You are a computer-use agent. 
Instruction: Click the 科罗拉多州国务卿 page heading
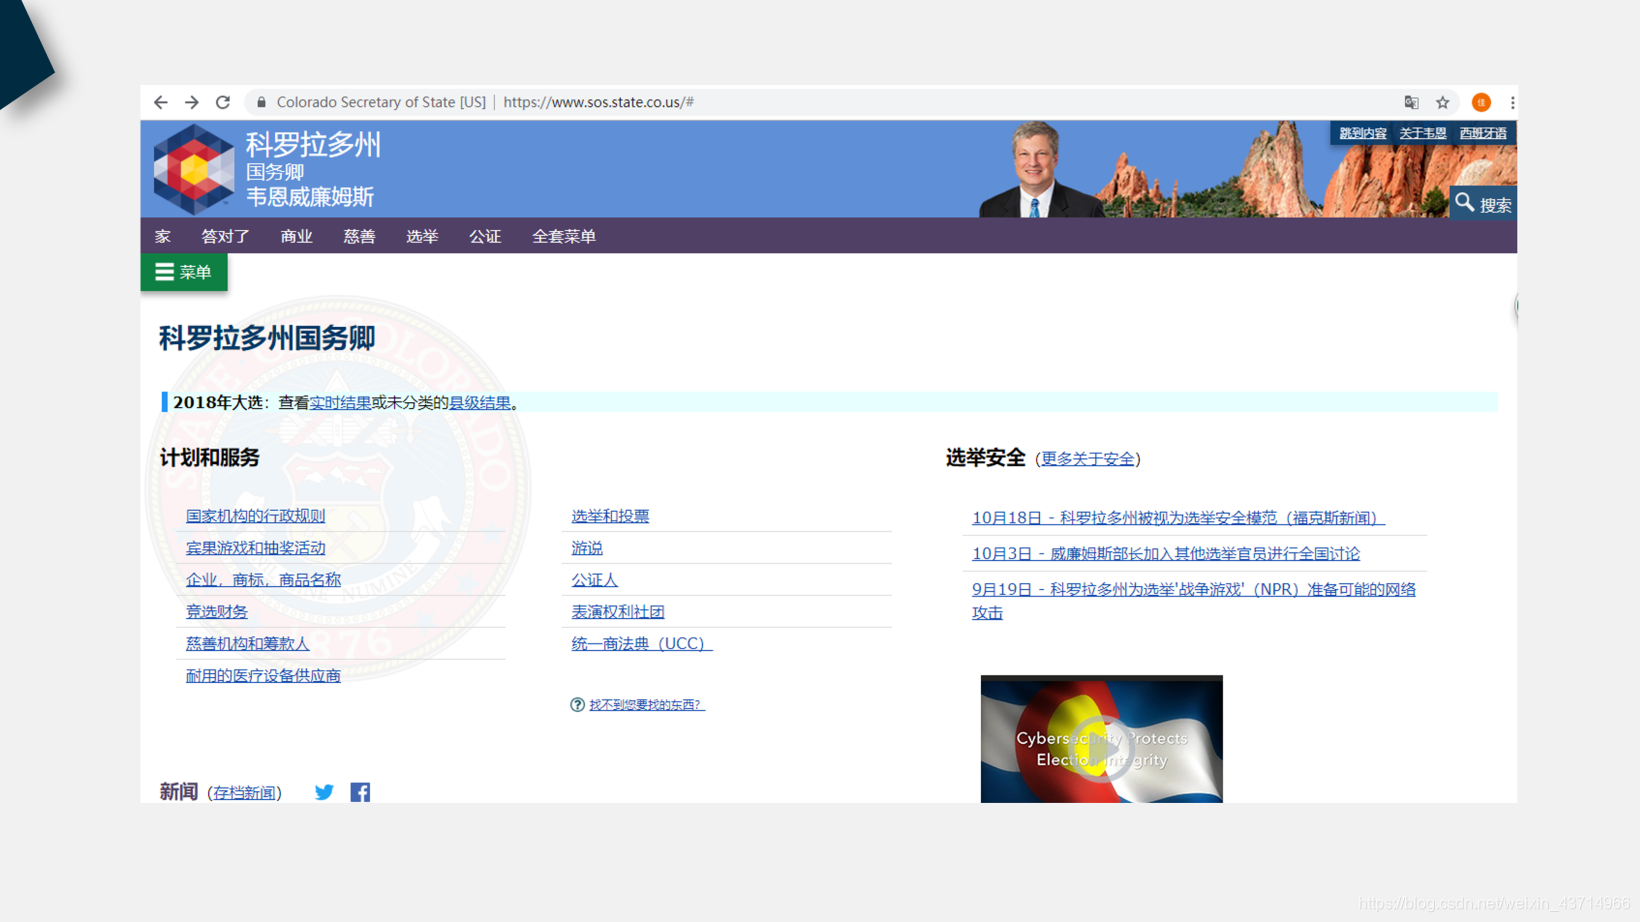tap(267, 338)
